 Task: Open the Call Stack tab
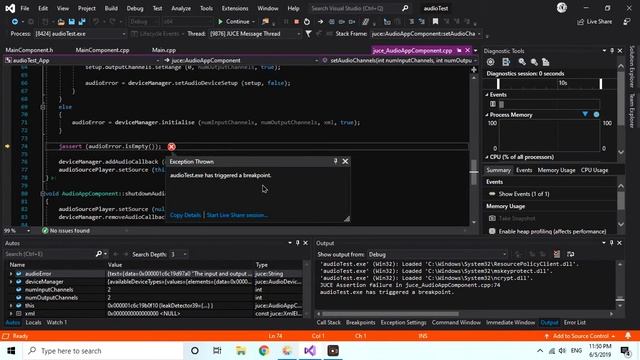(x=329, y=322)
